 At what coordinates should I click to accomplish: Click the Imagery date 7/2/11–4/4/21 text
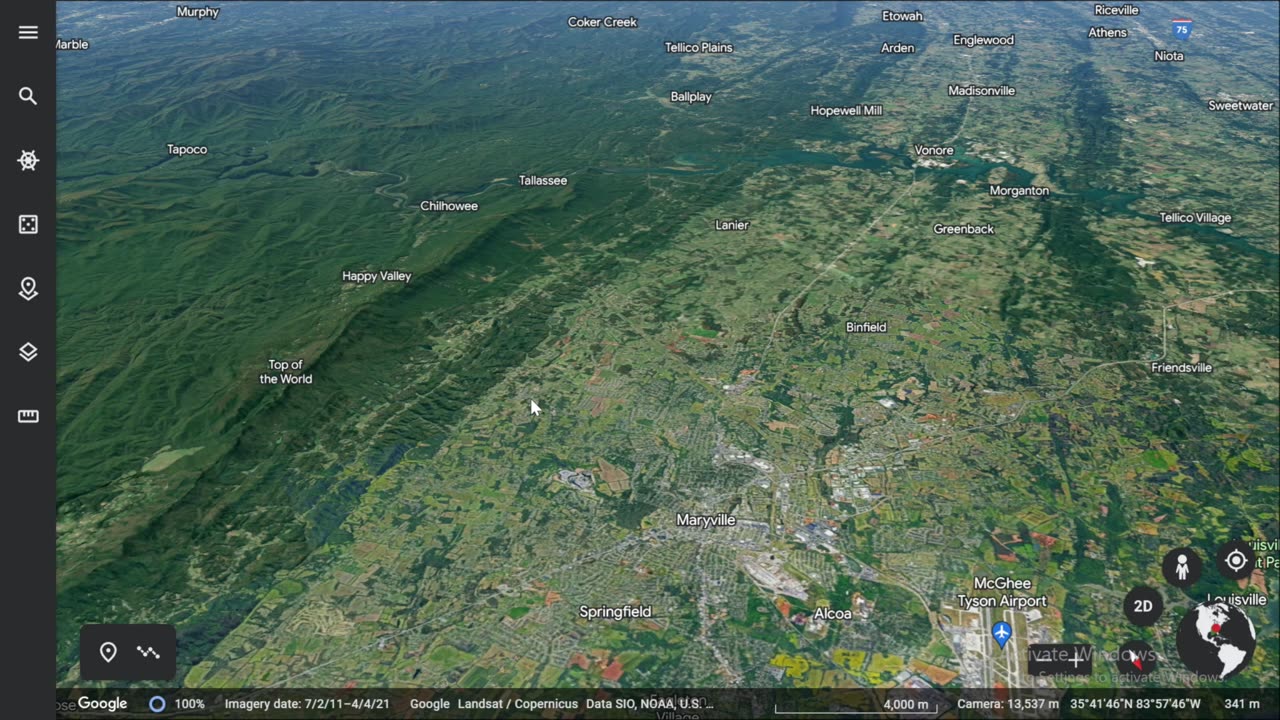tap(307, 704)
